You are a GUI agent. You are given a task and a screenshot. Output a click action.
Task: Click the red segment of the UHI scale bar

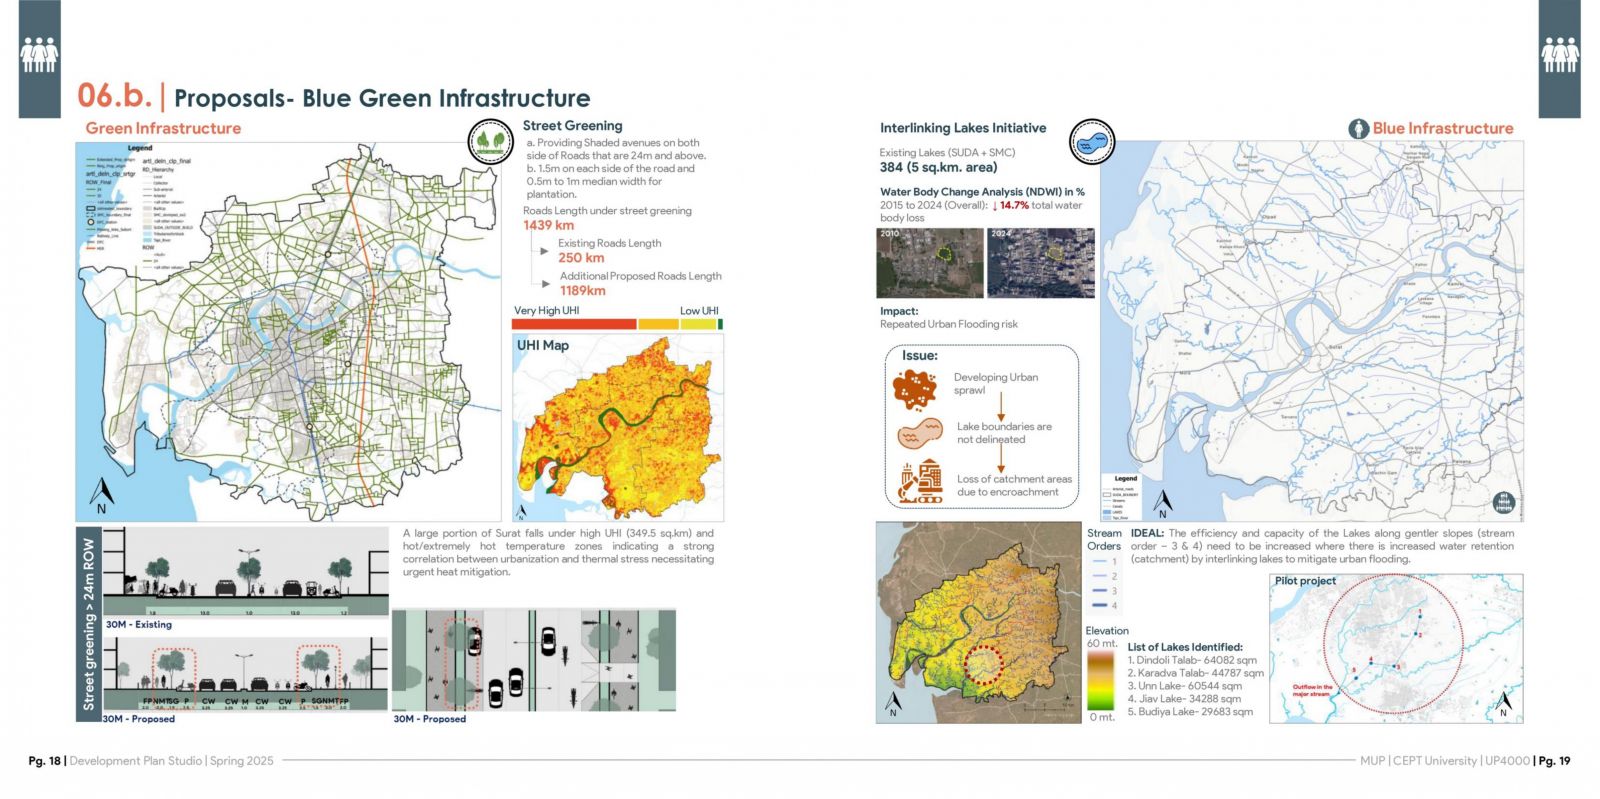pos(574,324)
